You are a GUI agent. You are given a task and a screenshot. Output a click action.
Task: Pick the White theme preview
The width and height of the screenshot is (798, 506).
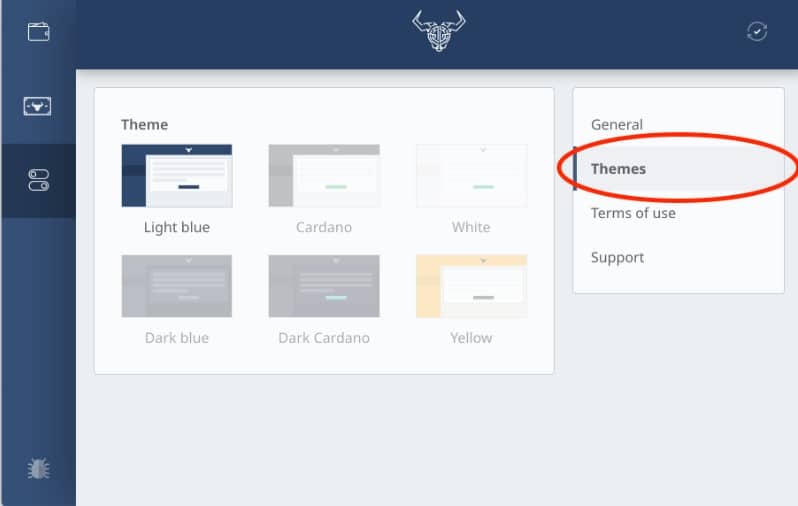pyautogui.click(x=471, y=176)
